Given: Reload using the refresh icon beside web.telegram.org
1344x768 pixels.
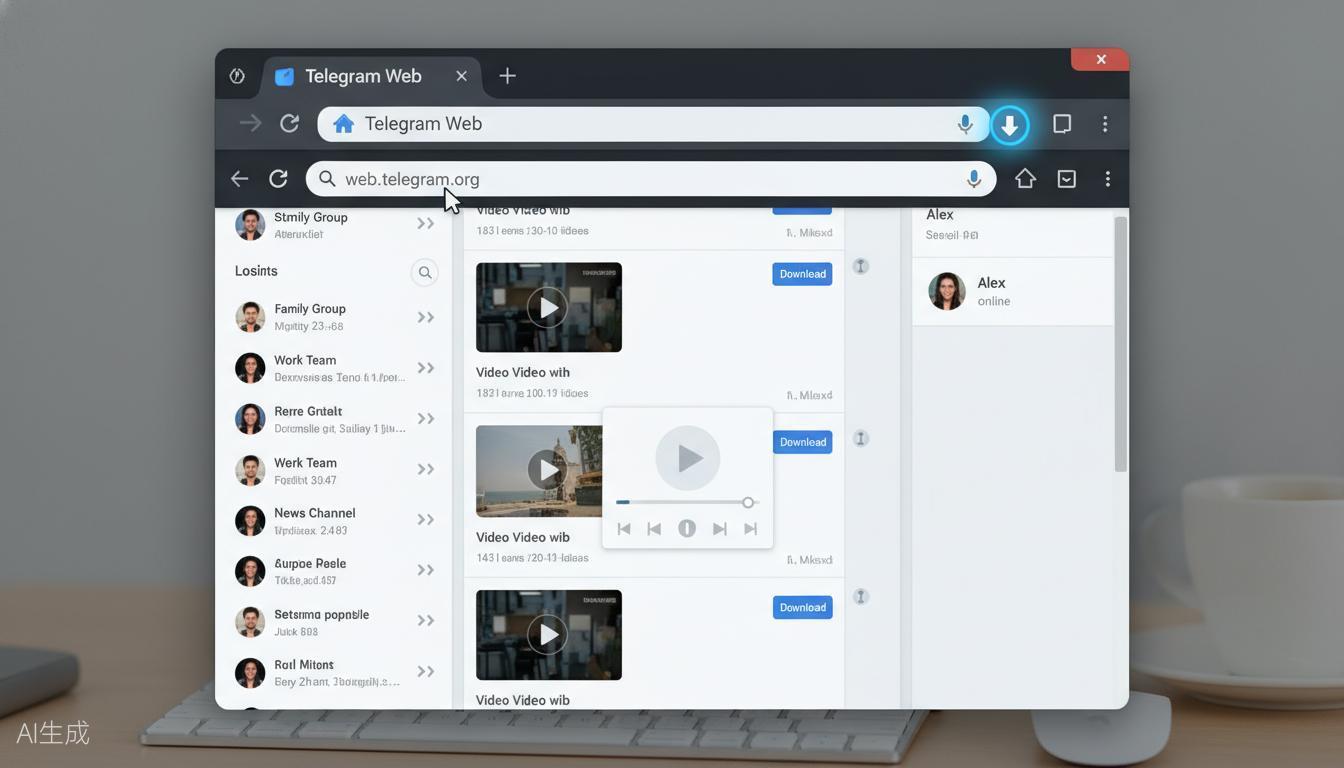Looking at the screenshot, I should pos(278,179).
